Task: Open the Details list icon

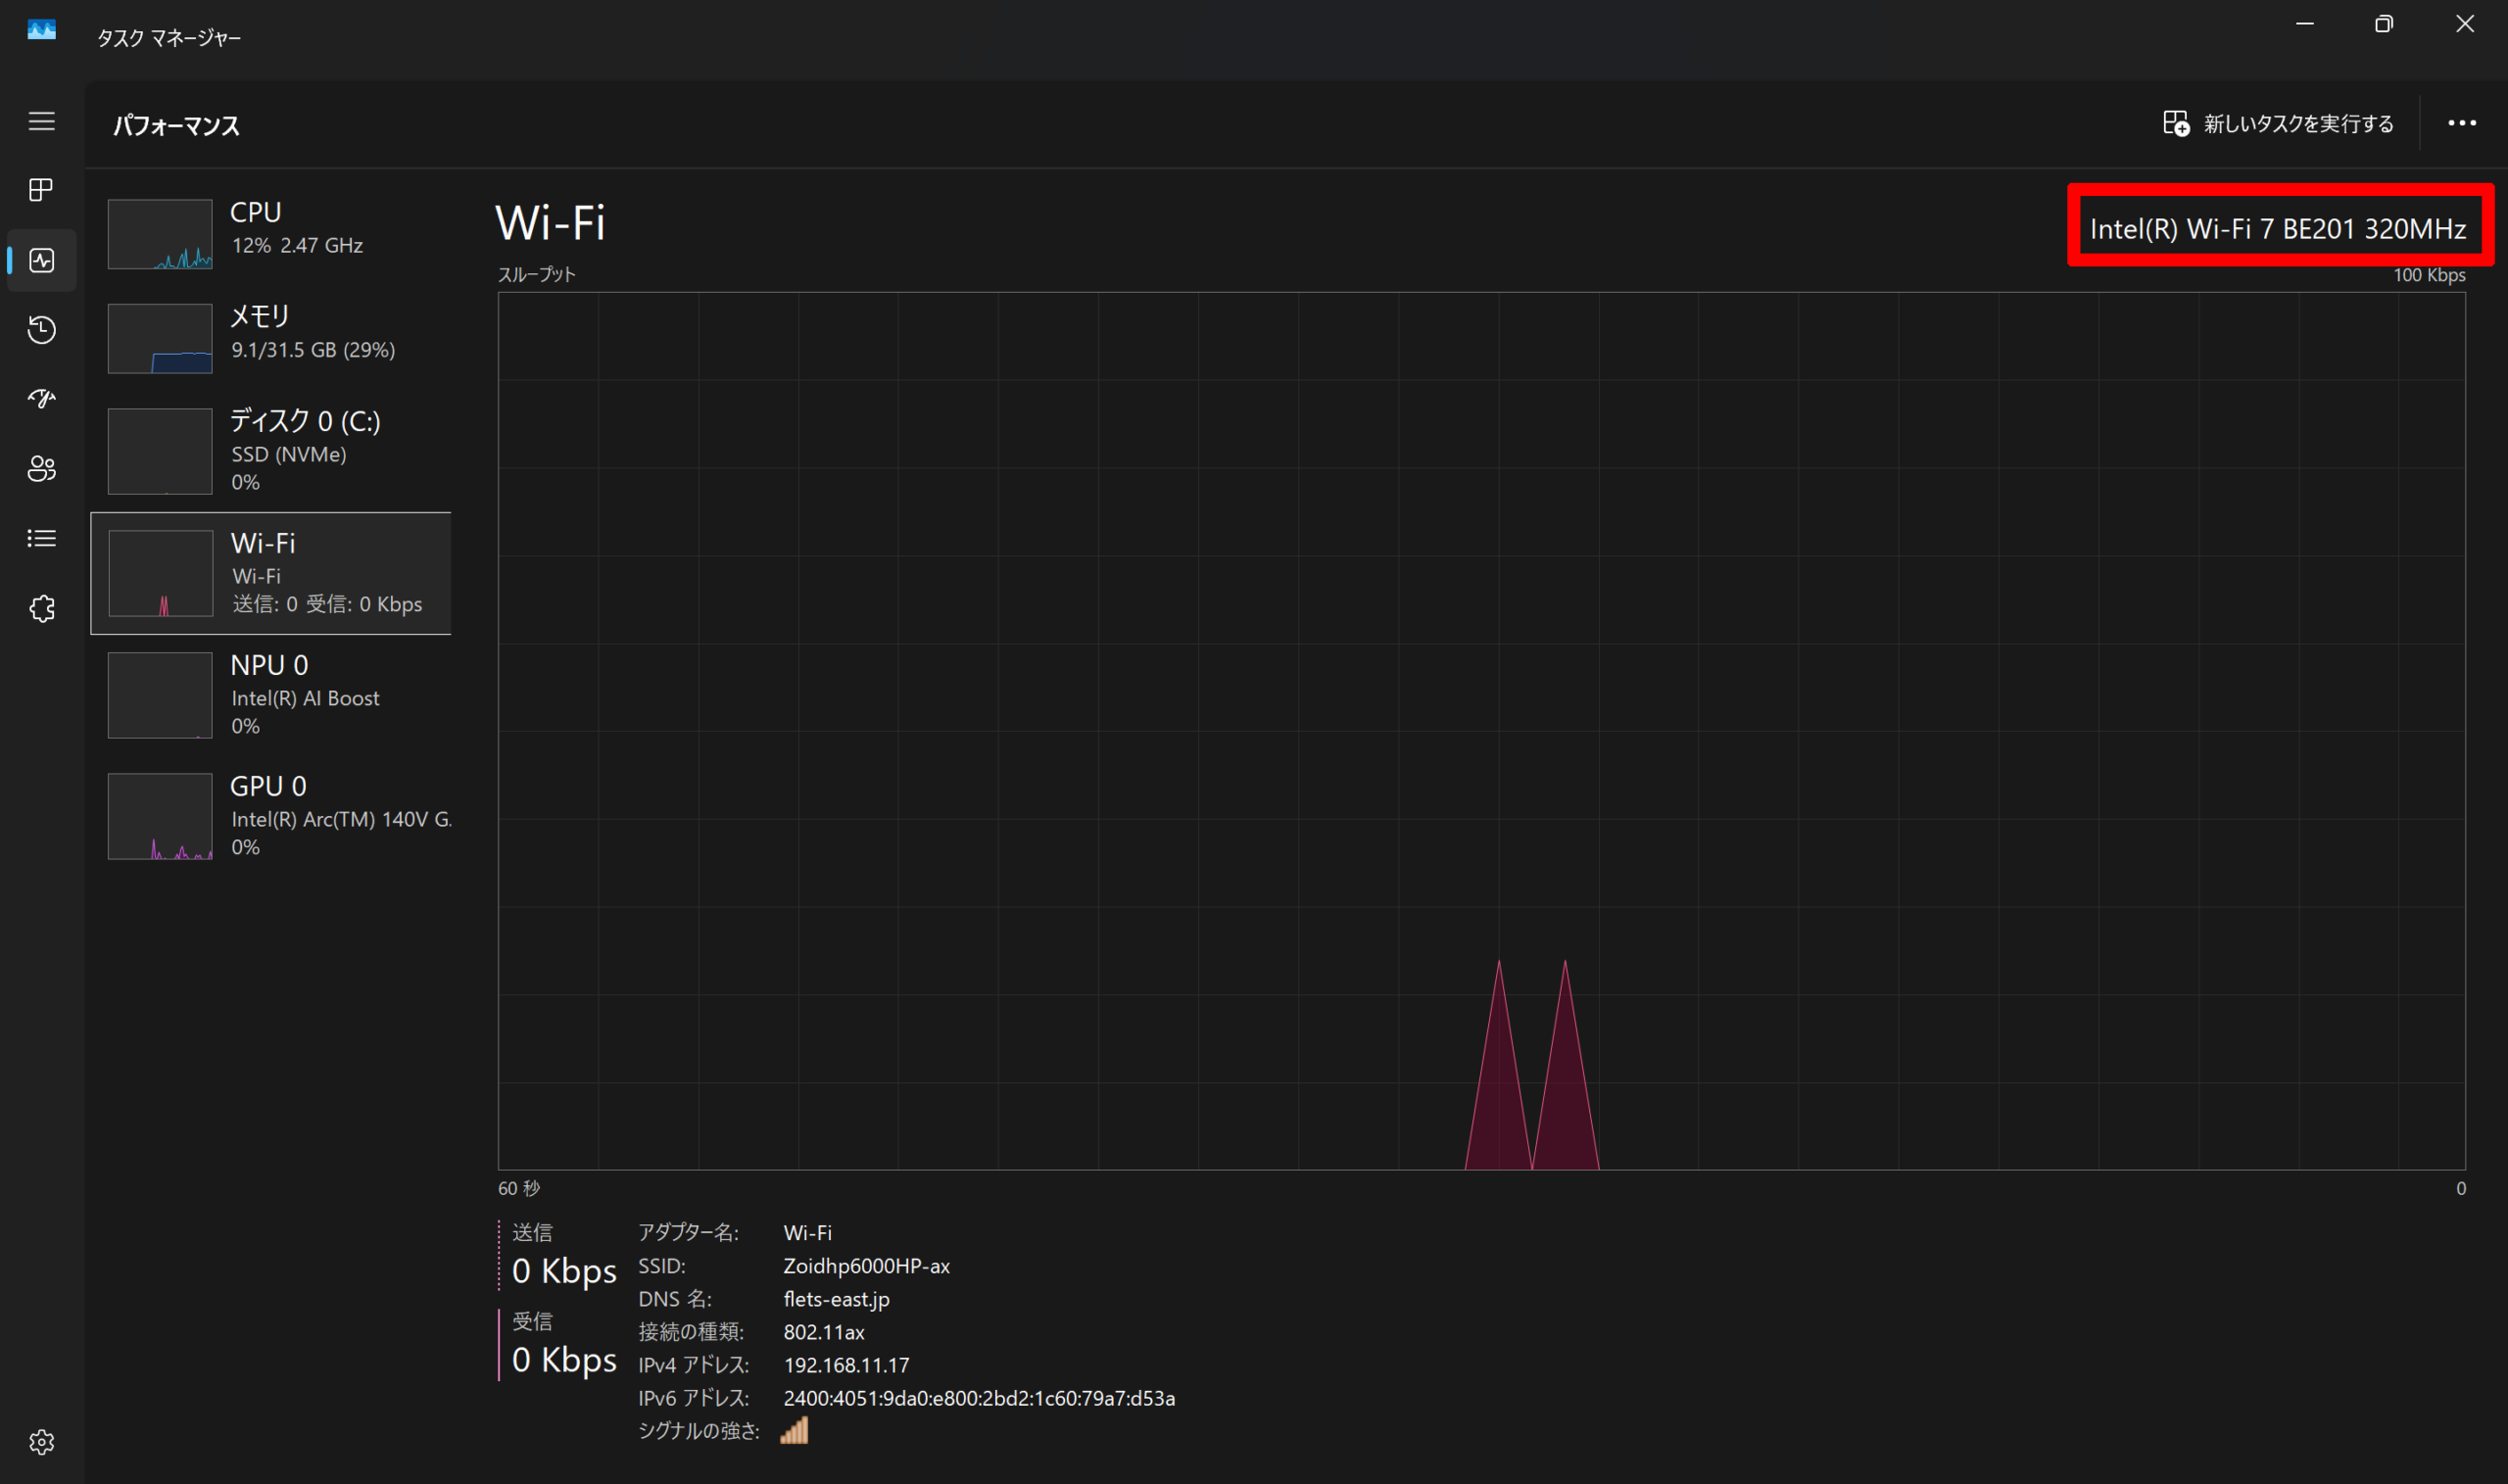Action: pos(41,539)
